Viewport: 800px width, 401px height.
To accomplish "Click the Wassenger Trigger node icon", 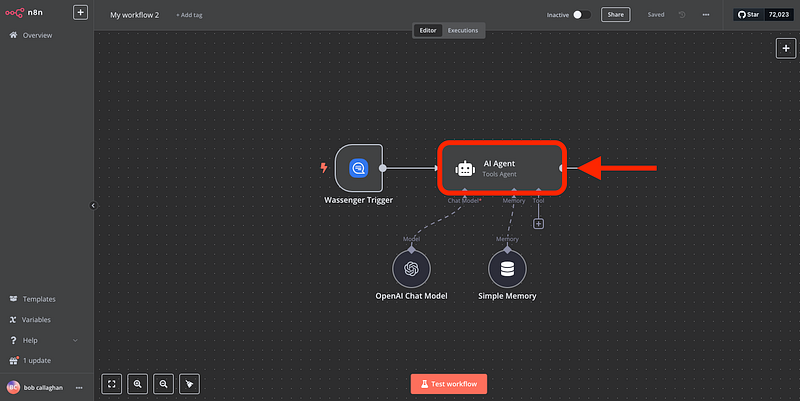I will tap(358, 168).
